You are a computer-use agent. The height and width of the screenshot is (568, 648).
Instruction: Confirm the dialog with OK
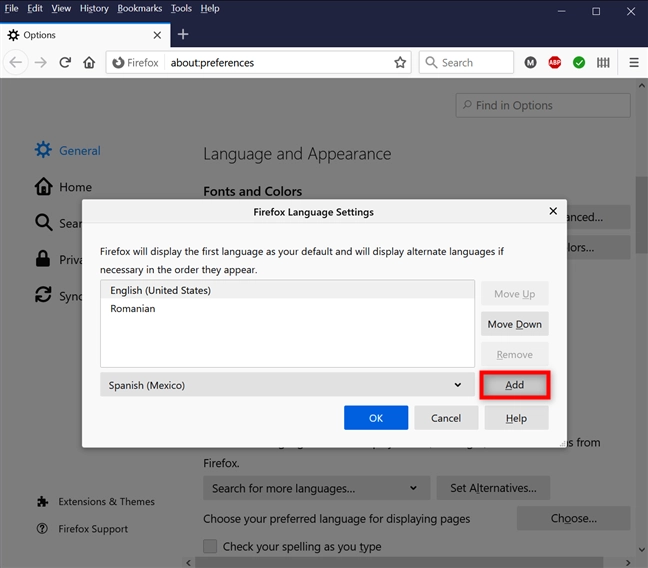376,418
